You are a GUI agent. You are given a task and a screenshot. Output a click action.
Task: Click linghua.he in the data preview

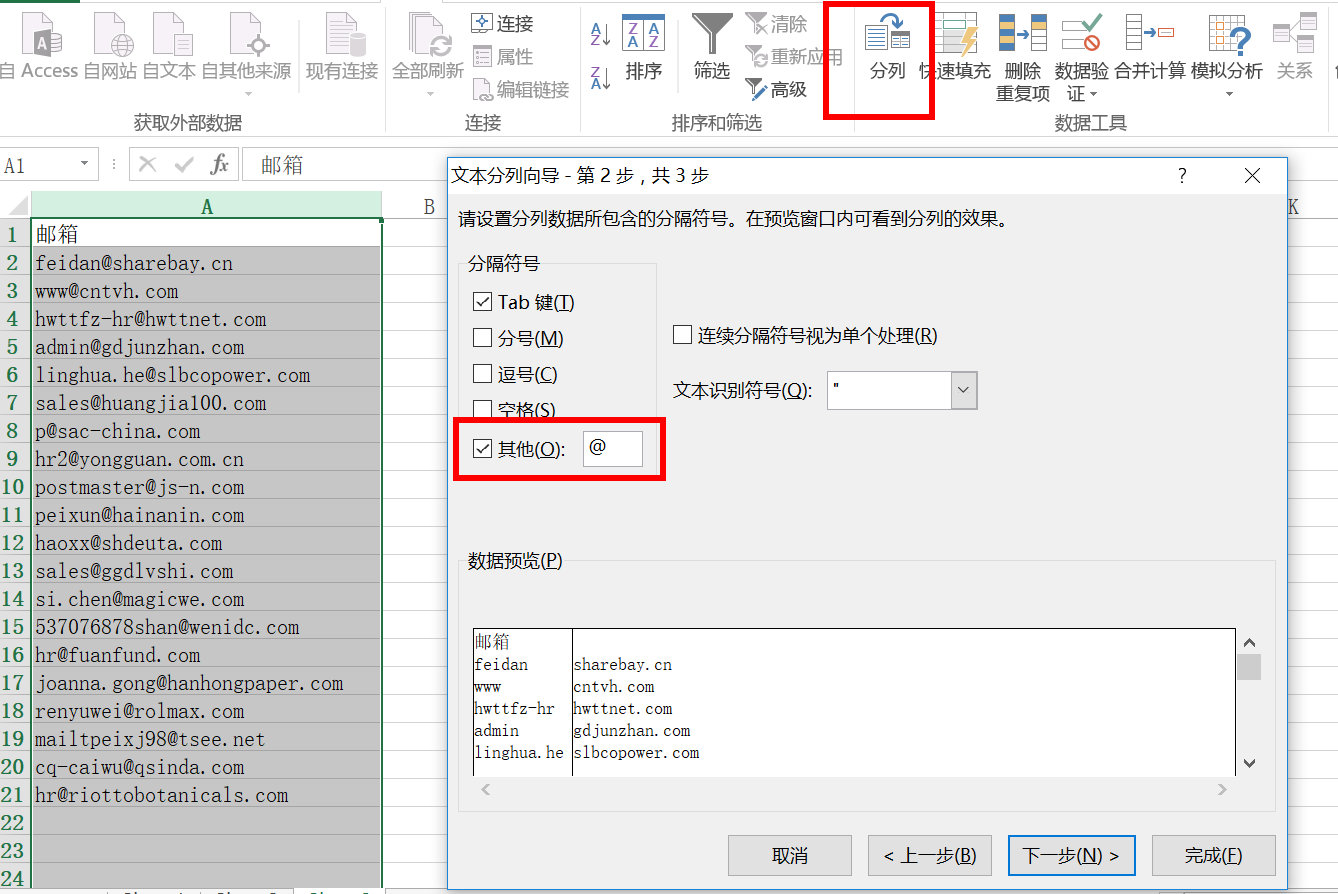coord(519,753)
